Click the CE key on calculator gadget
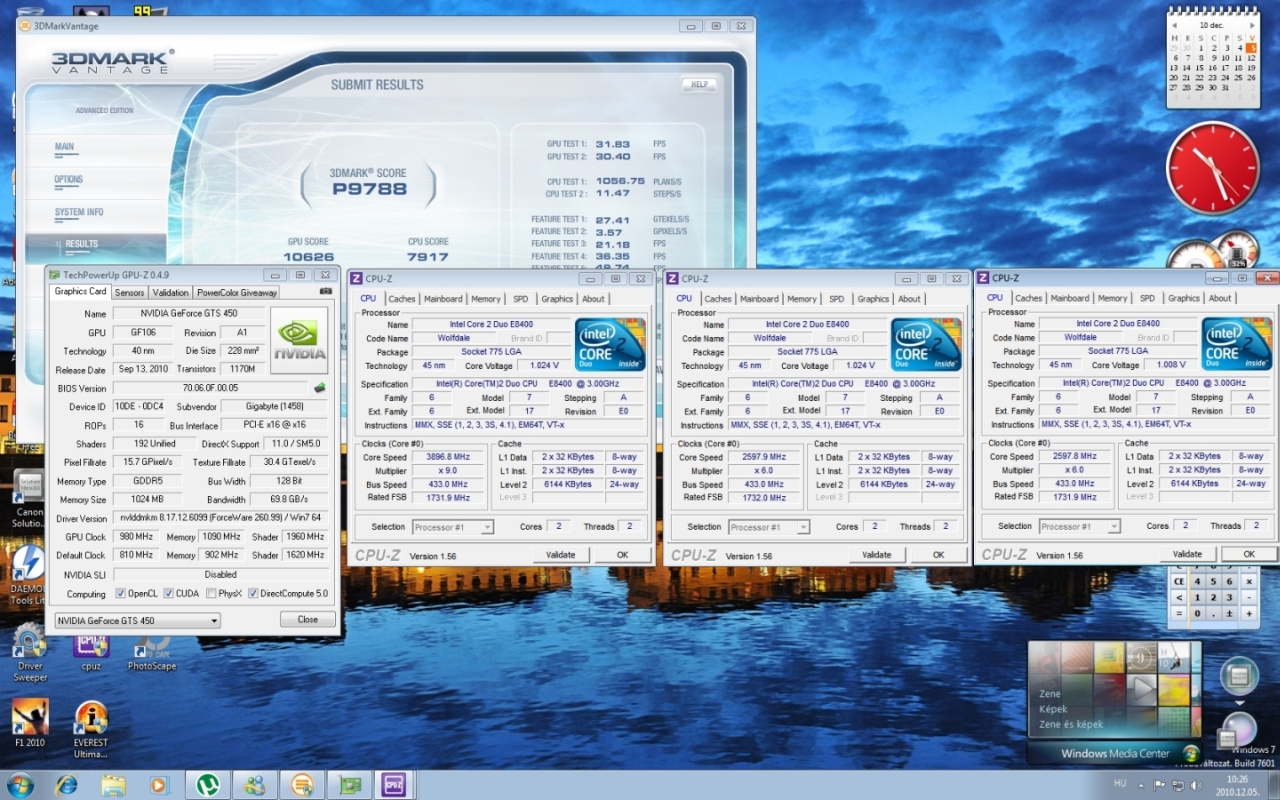Image resolution: width=1280 pixels, height=800 pixels. click(x=1179, y=581)
